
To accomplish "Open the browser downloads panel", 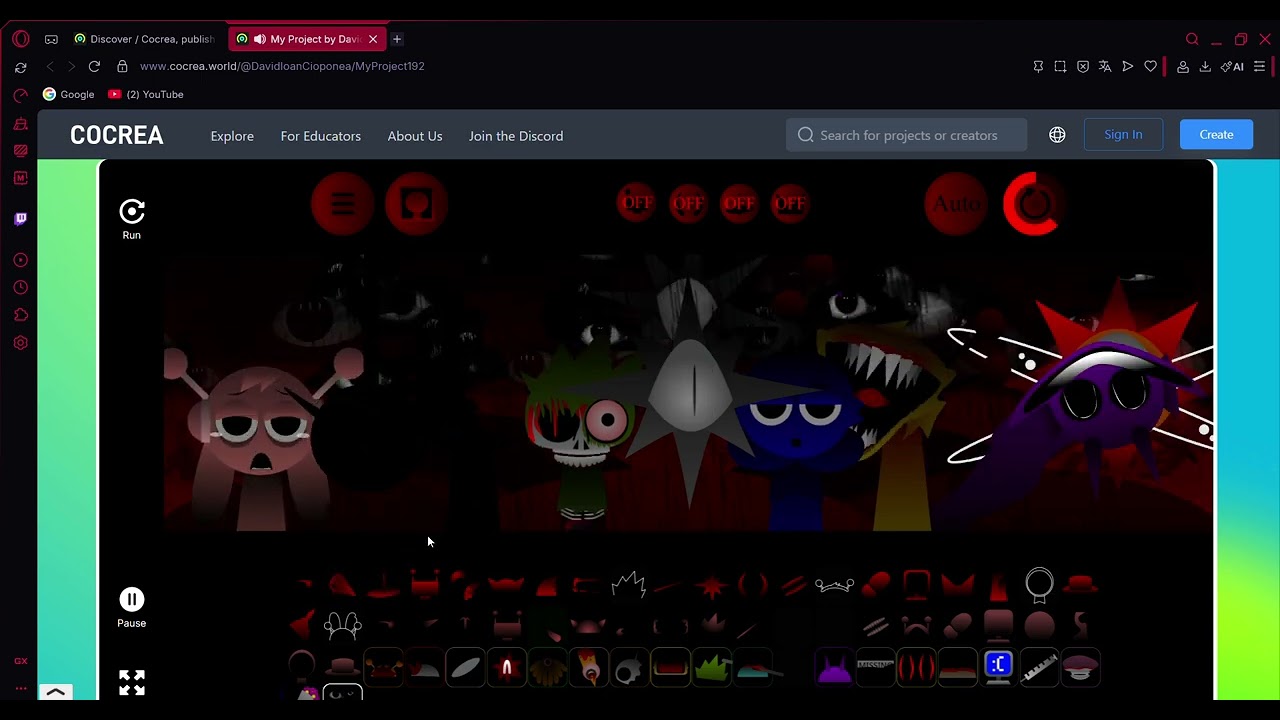I will (x=1205, y=66).
